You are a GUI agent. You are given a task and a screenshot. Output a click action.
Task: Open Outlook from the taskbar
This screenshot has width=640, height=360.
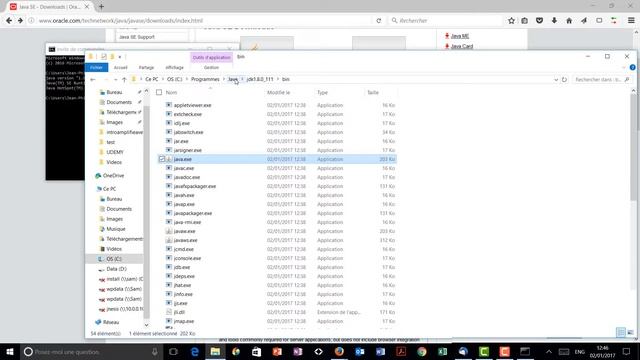tap(360, 351)
